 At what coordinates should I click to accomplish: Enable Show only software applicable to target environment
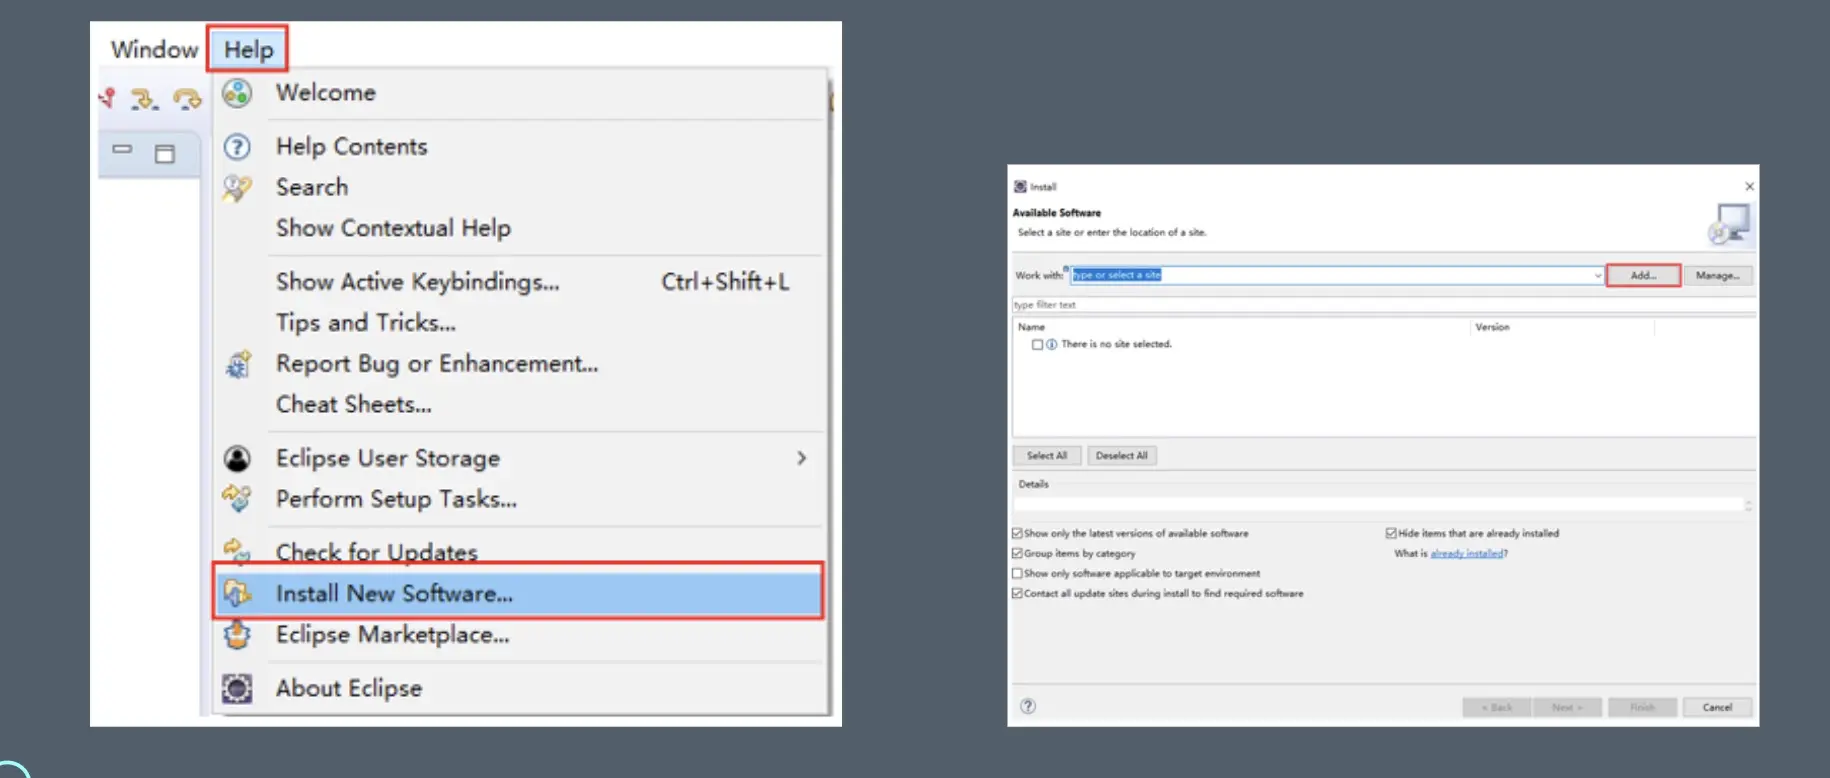coord(1017,574)
